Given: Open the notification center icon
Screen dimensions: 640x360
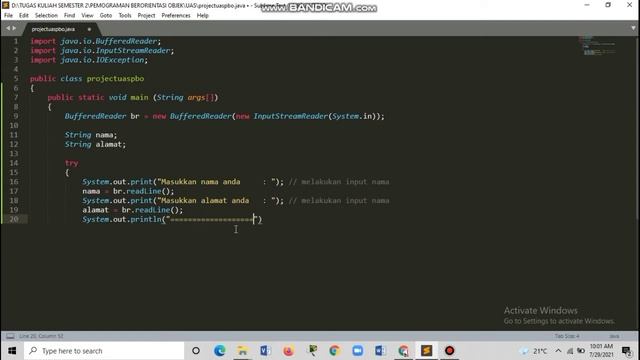Looking at the screenshot, I should click(x=627, y=351).
